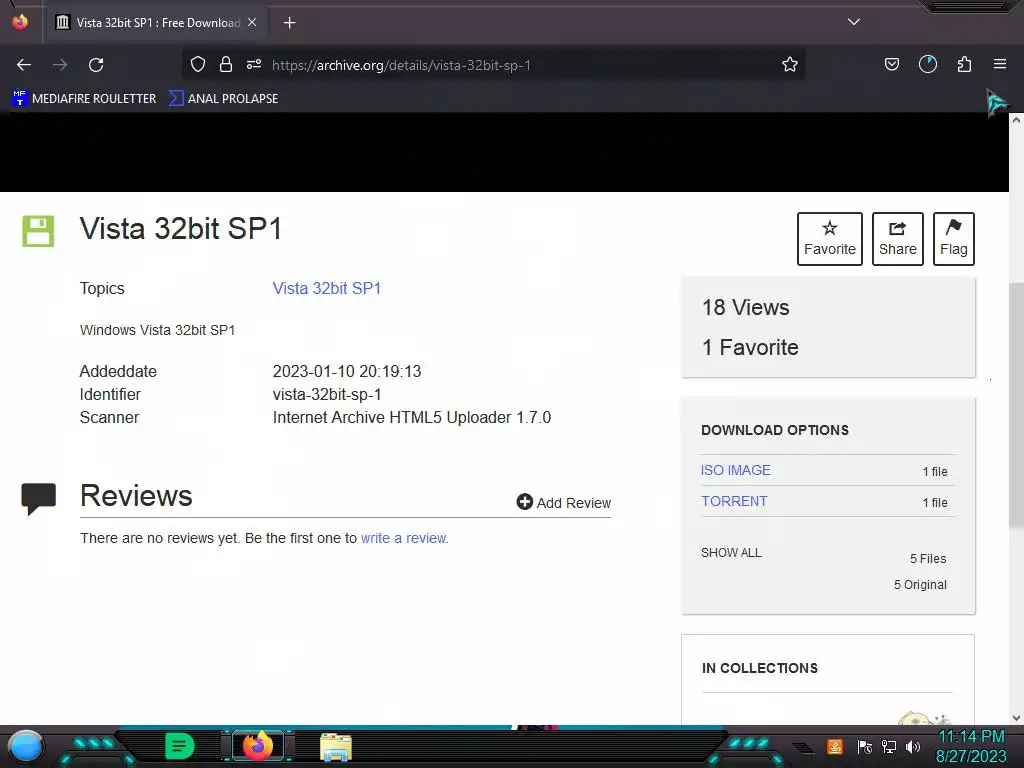1024x768 pixels.
Task: Show all download files
Action: (731, 552)
